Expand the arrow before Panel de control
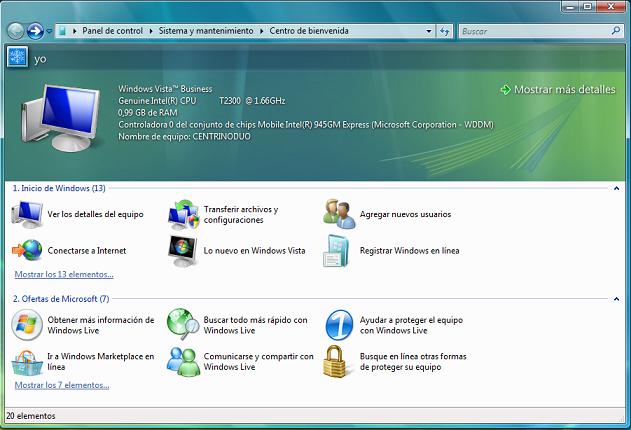 pos(75,31)
